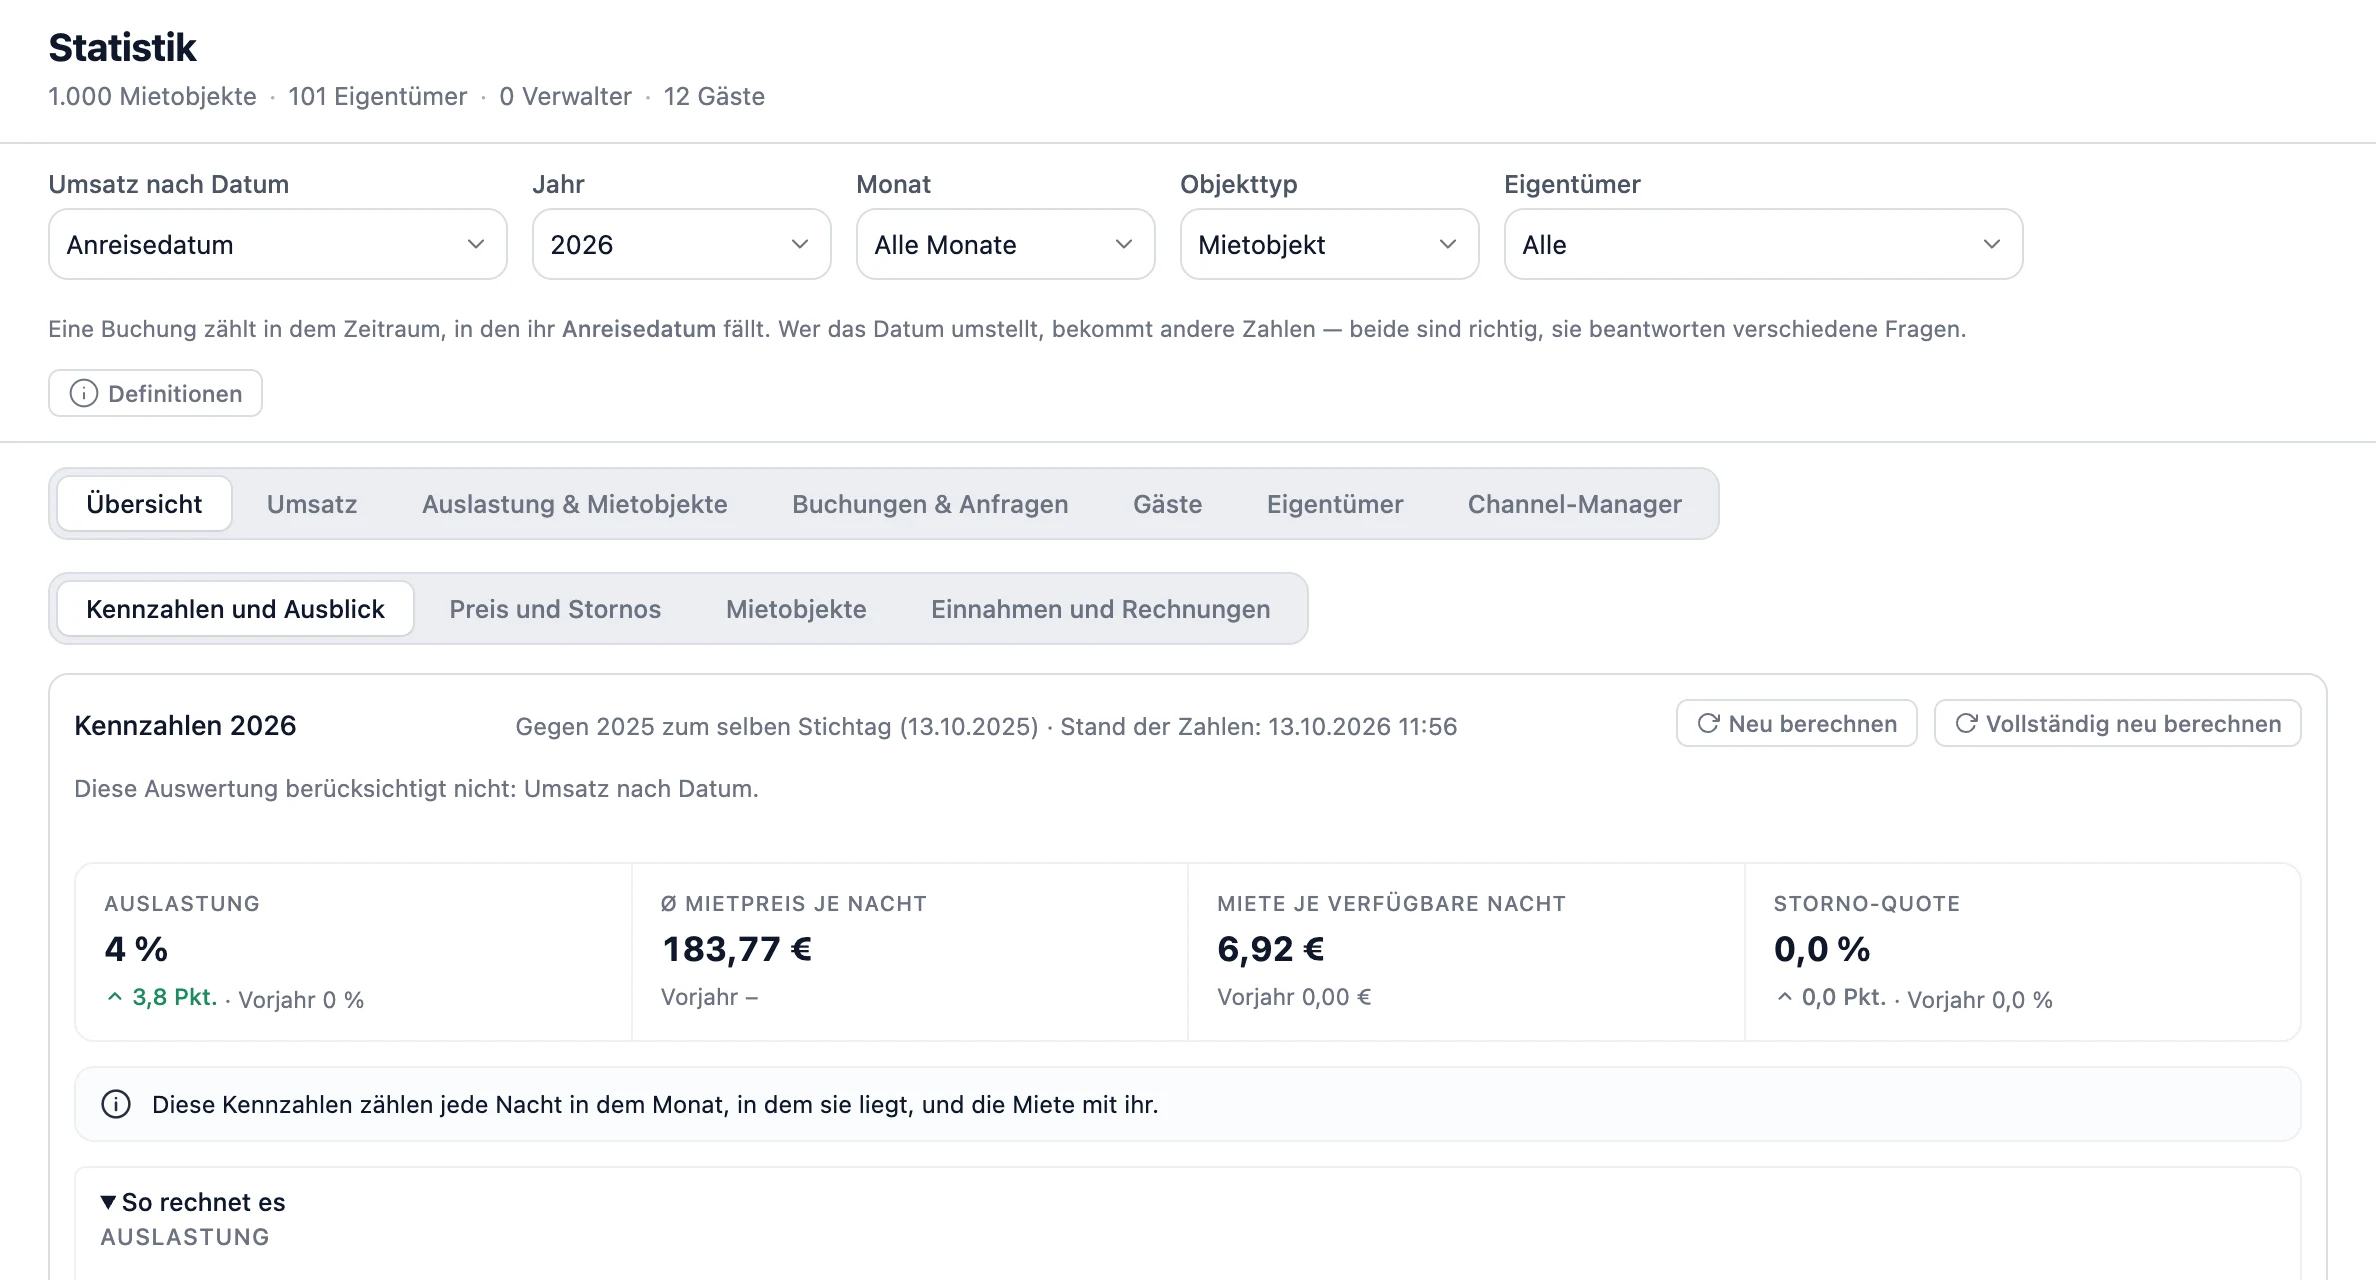The width and height of the screenshot is (2376, 1280).
Task: Switch to the Umsatz tab
Action: tap(312, 504)
